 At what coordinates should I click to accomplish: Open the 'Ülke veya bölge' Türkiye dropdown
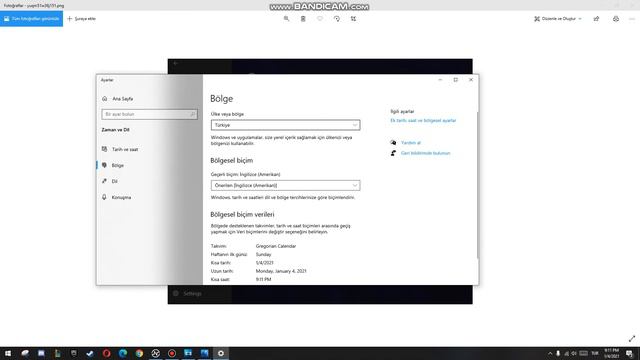(x=285, y=125)
